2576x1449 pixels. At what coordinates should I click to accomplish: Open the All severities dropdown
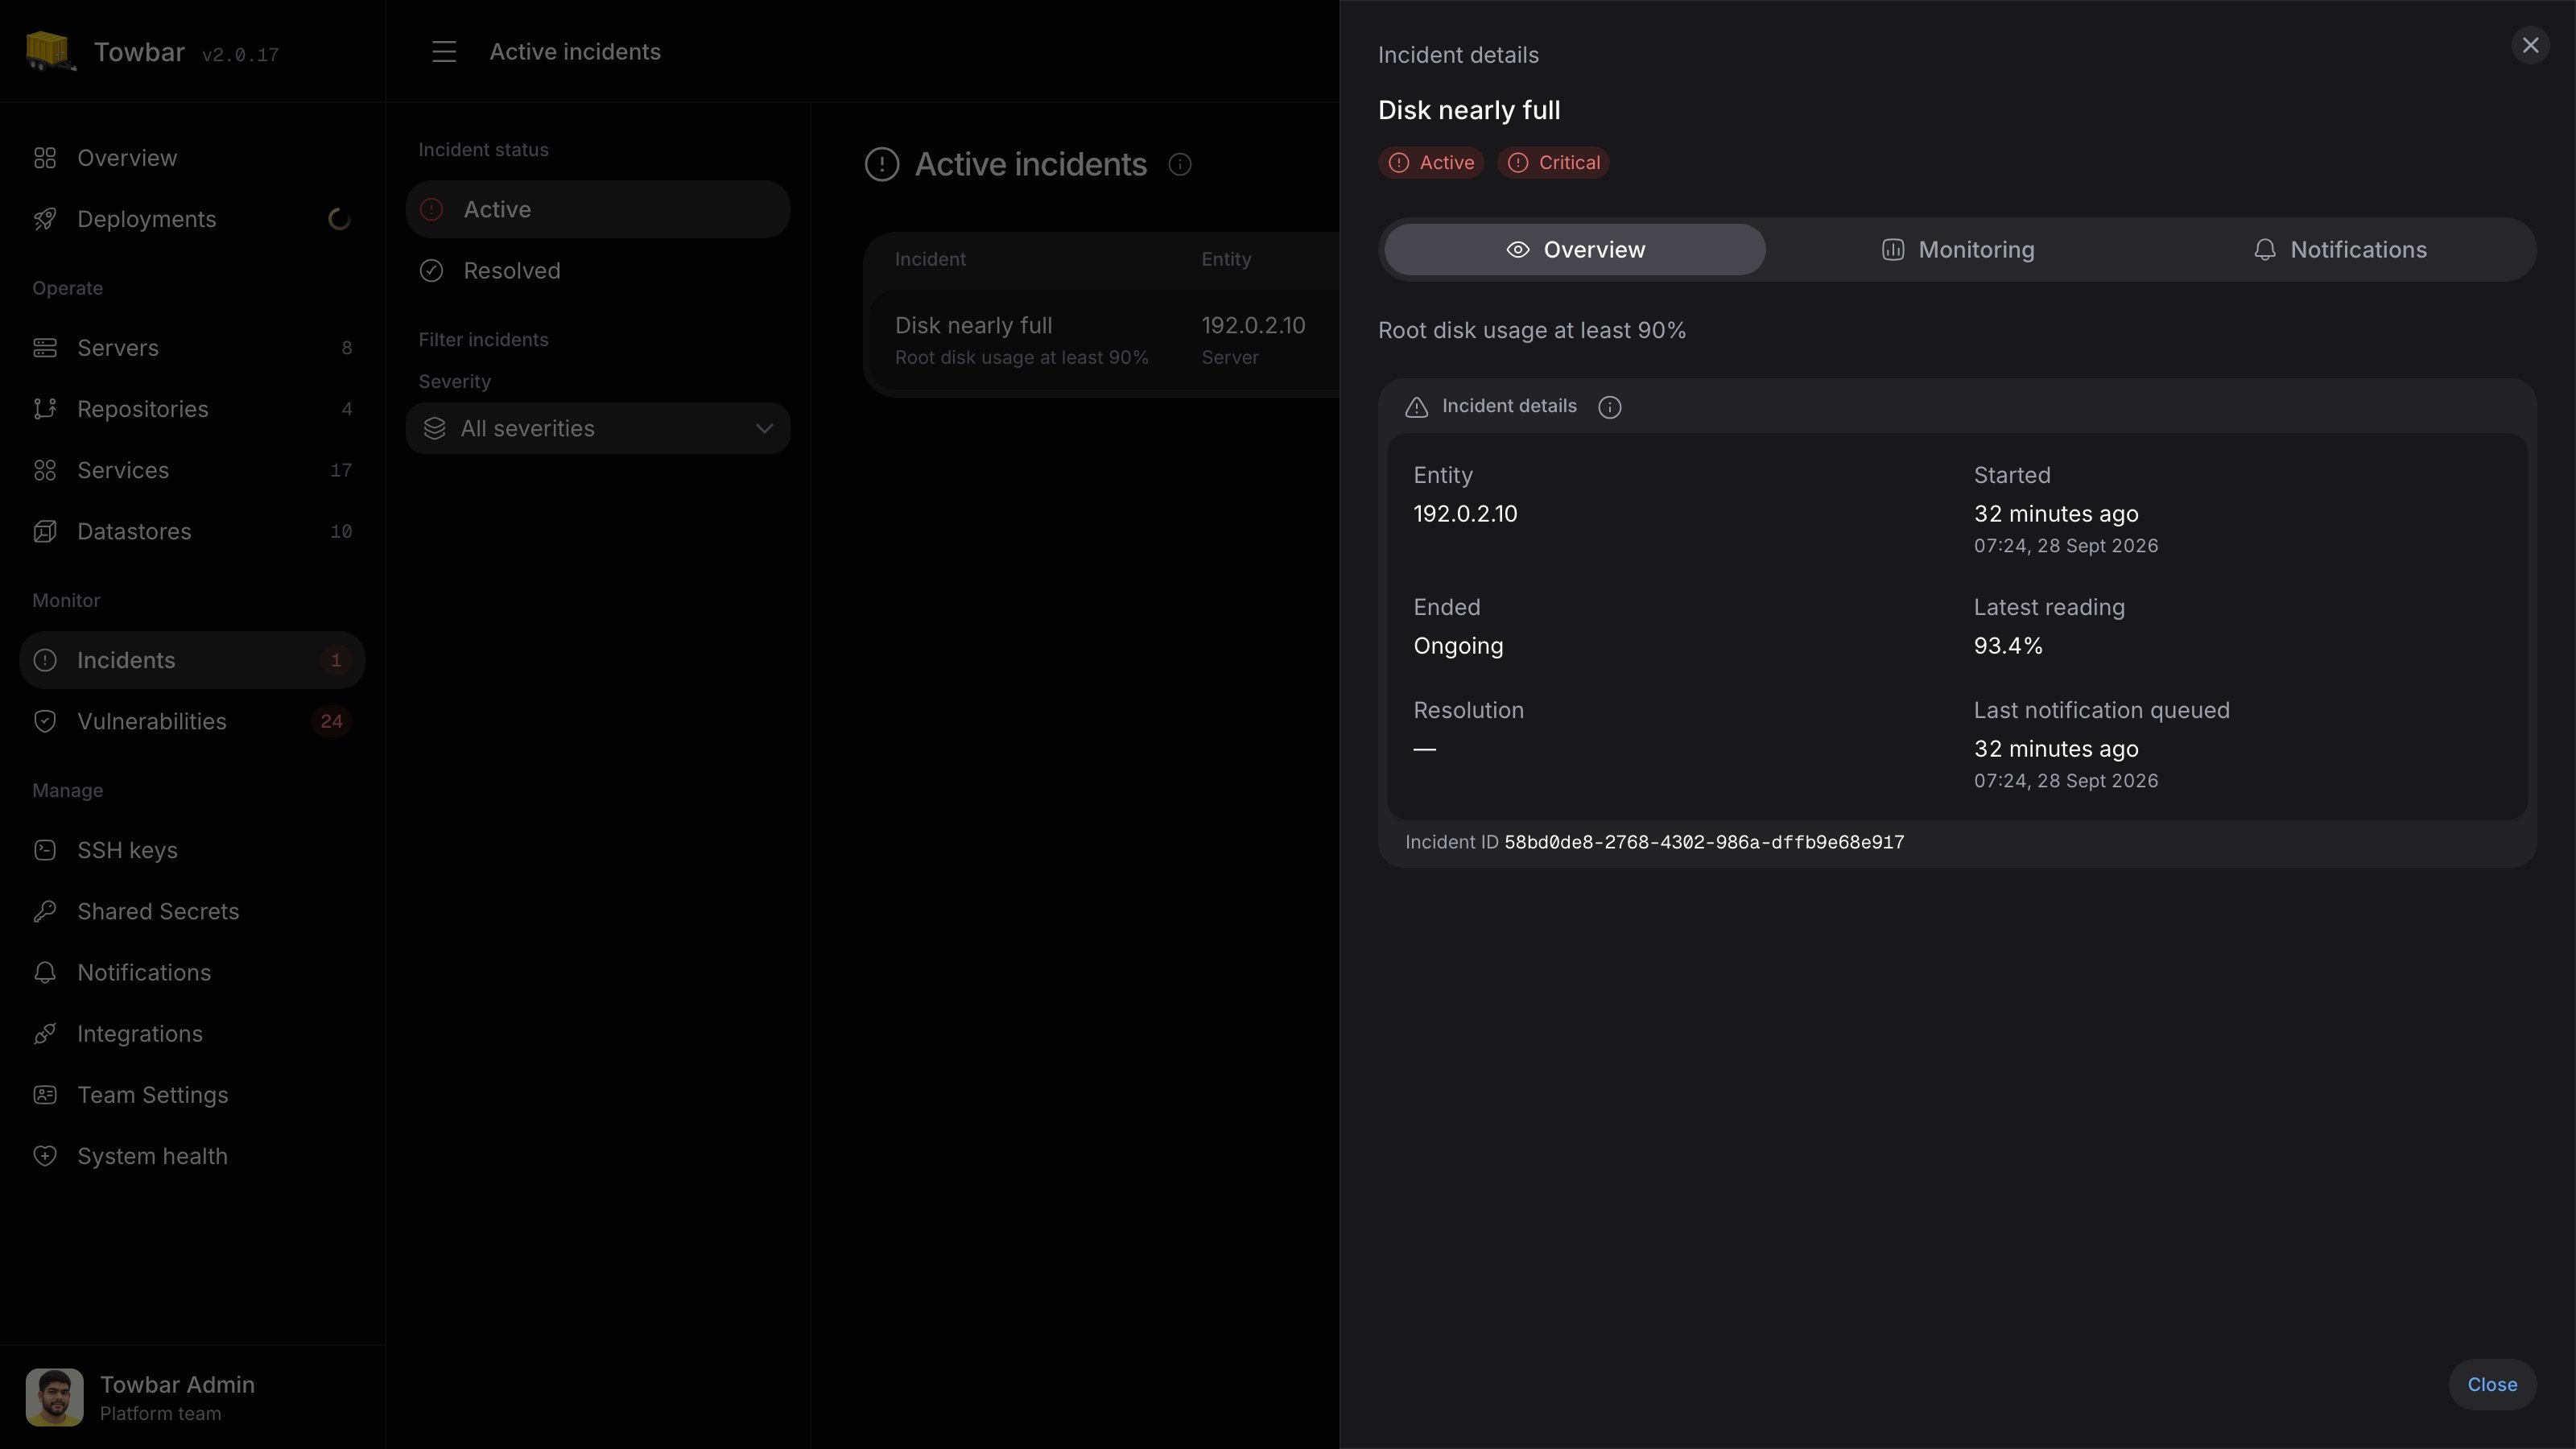598,428
